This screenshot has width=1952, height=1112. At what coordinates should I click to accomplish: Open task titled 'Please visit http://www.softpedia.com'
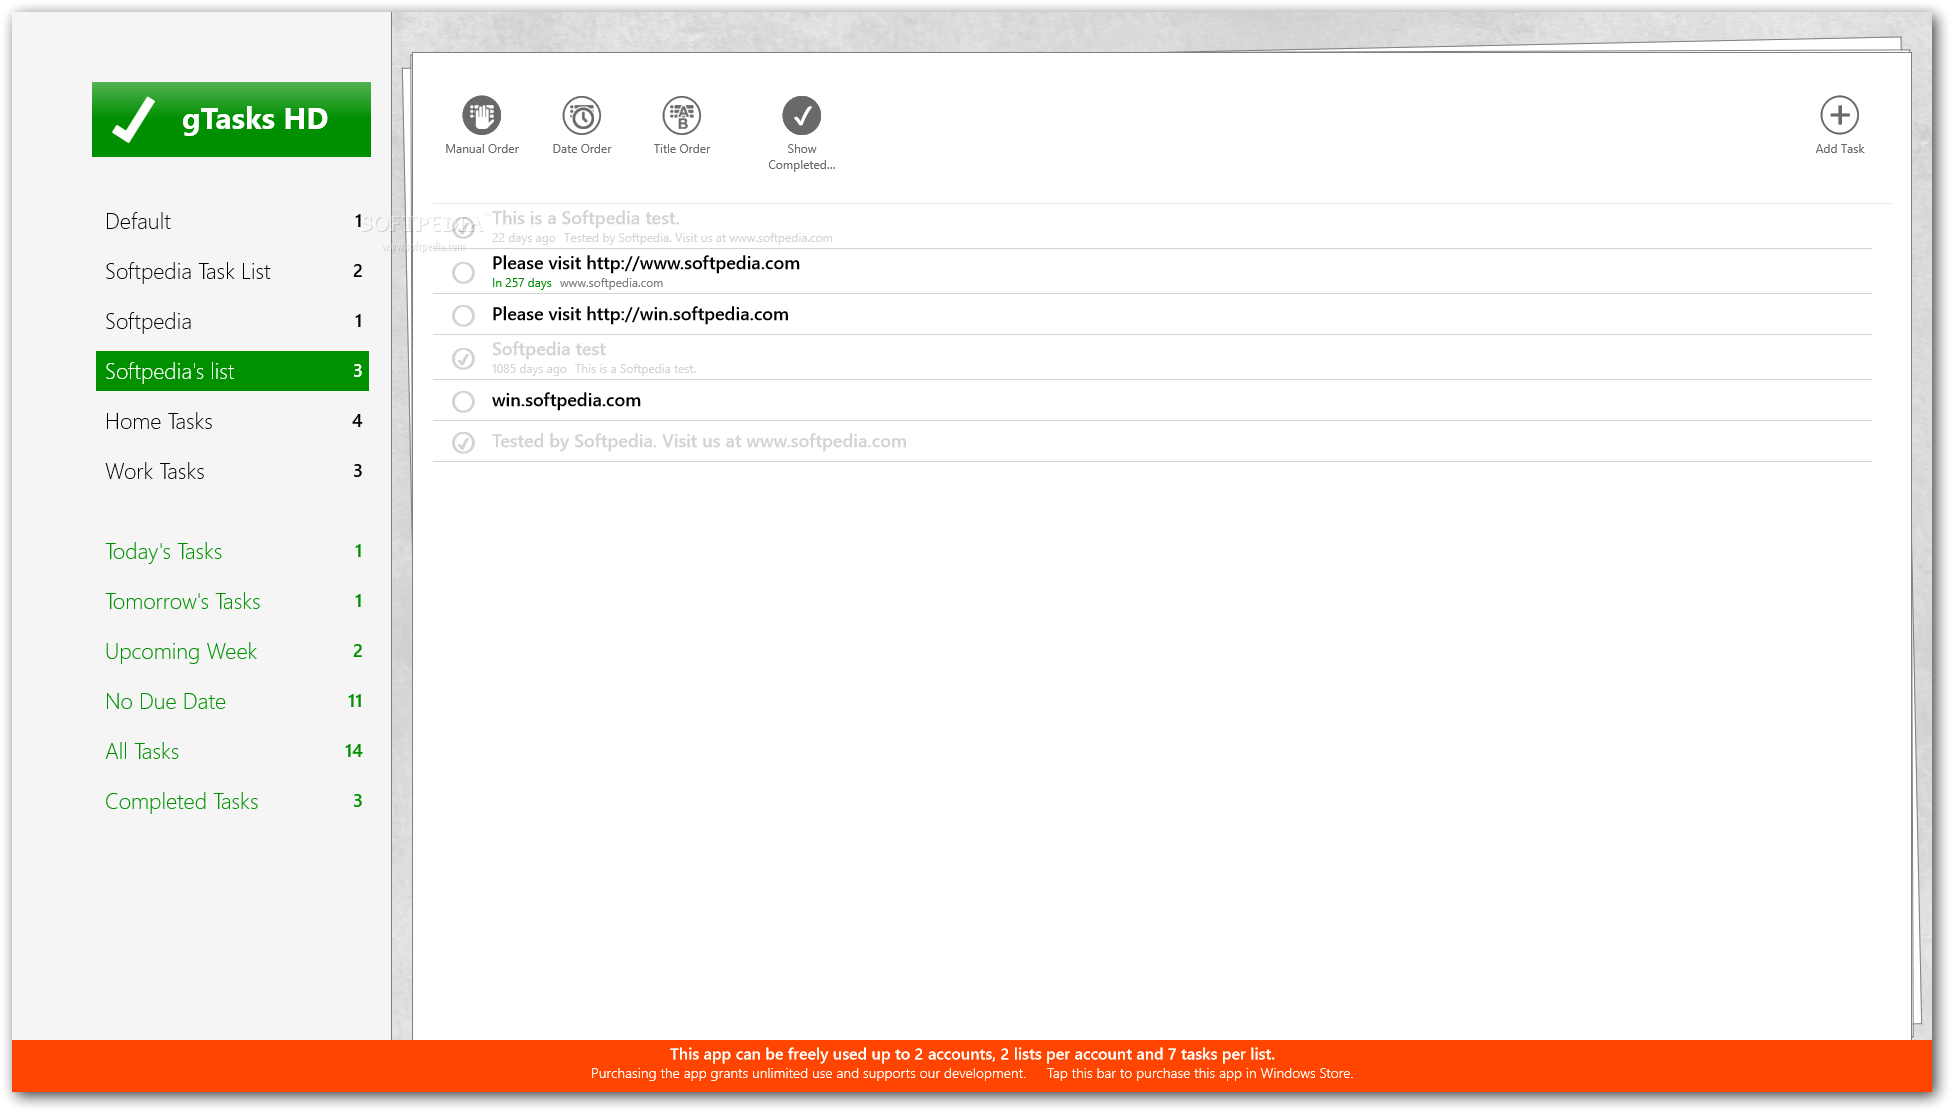coord(646,263)
